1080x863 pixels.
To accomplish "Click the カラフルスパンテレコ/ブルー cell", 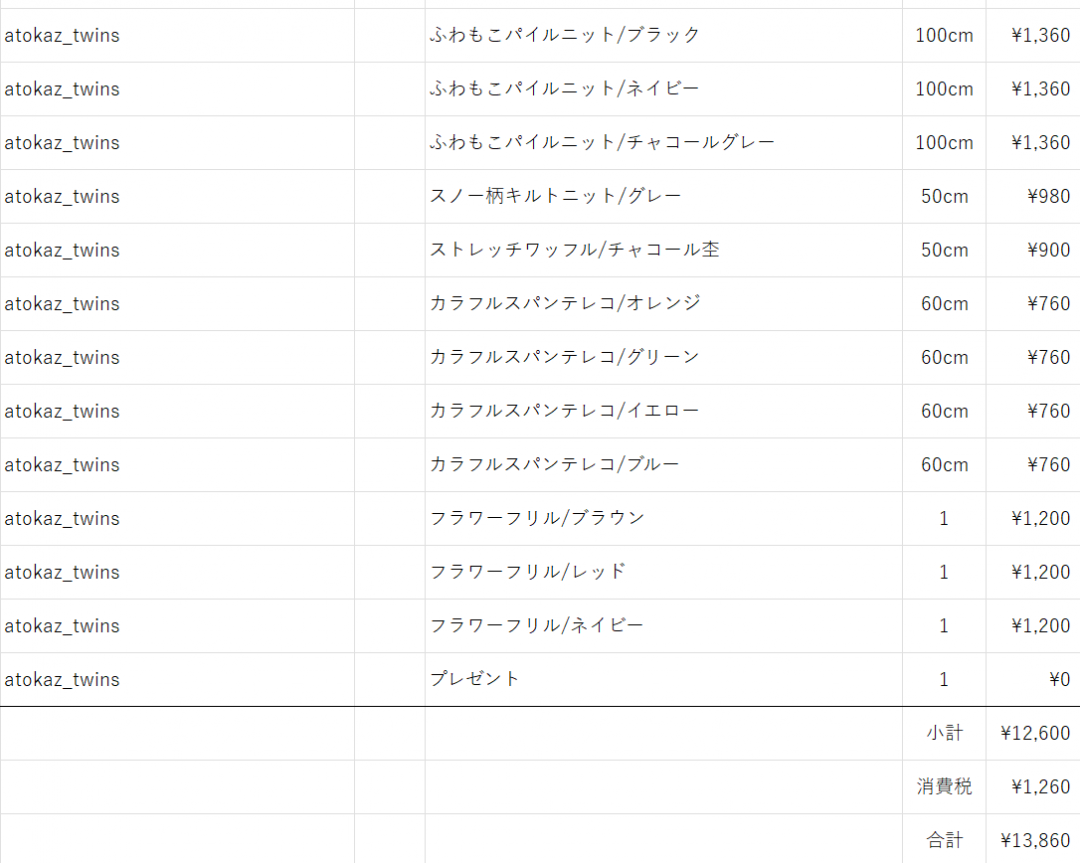I will tap(554, 465).
